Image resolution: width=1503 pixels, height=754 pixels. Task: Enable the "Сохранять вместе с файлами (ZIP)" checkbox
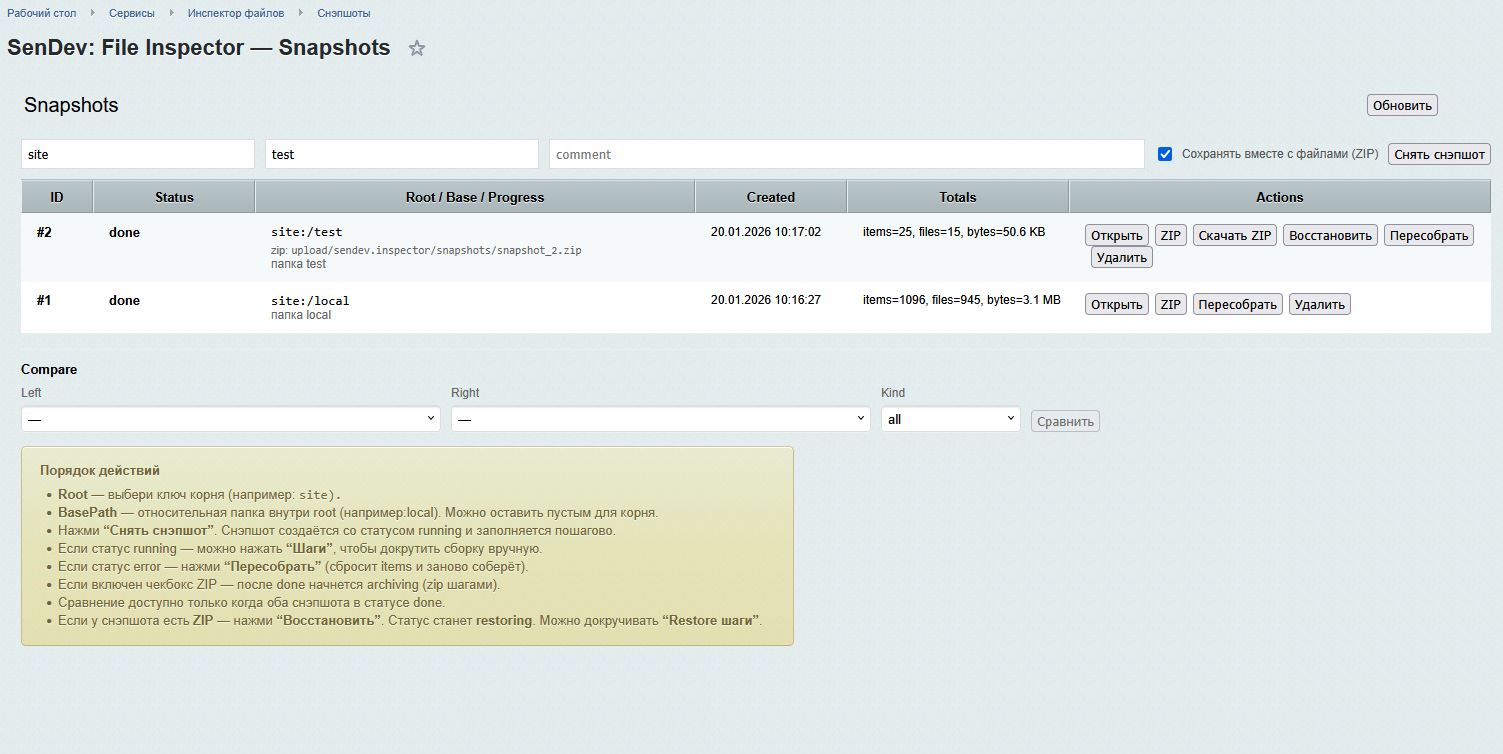pos(1164,153)
